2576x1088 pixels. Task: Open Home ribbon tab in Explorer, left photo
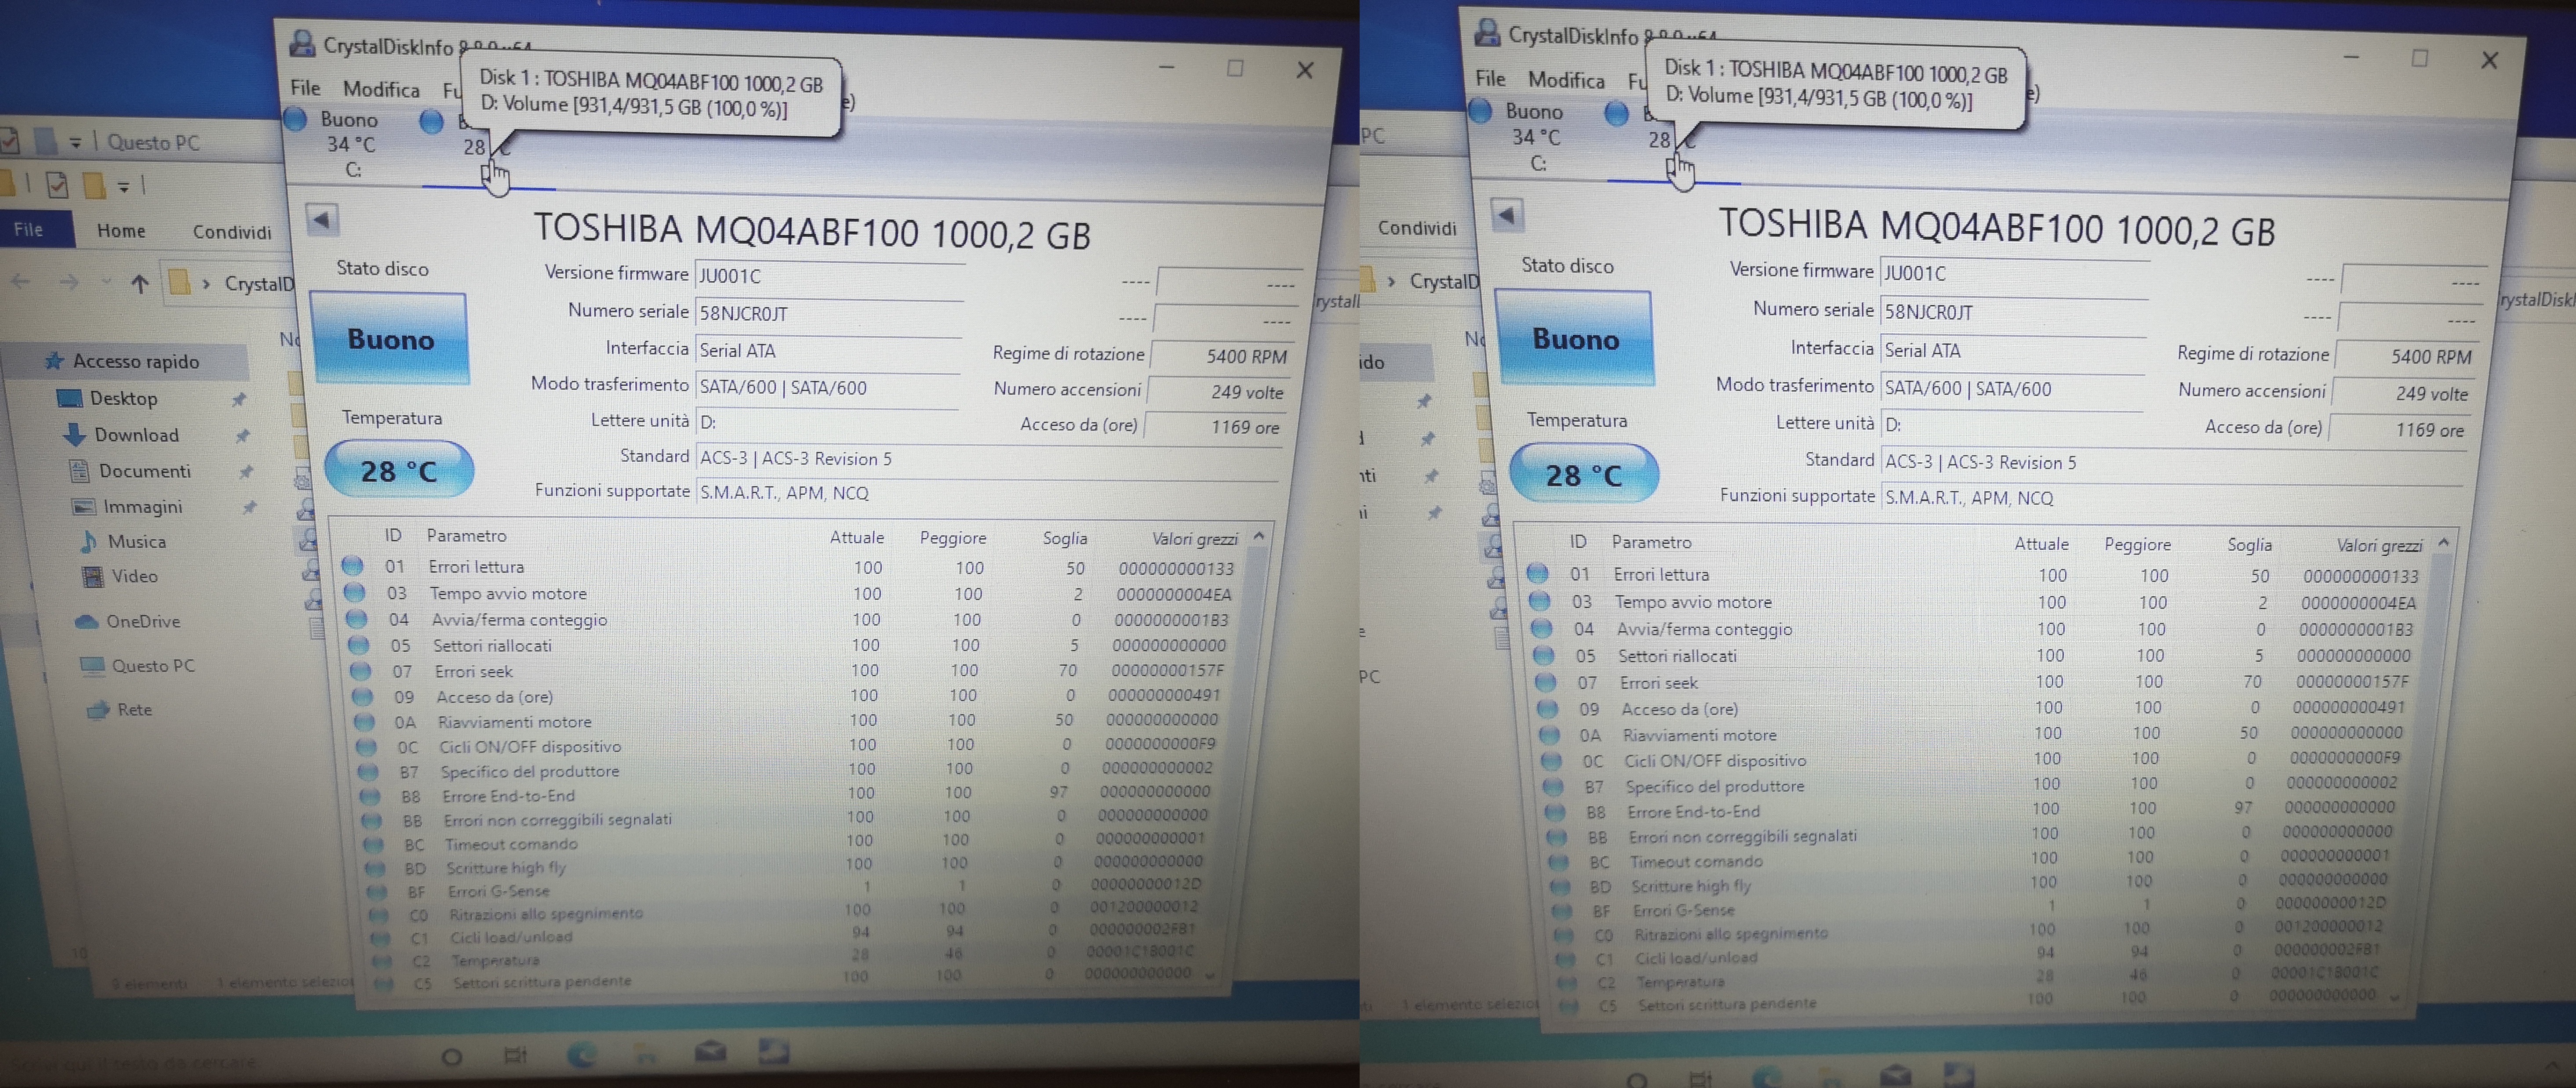coord(121,231)
